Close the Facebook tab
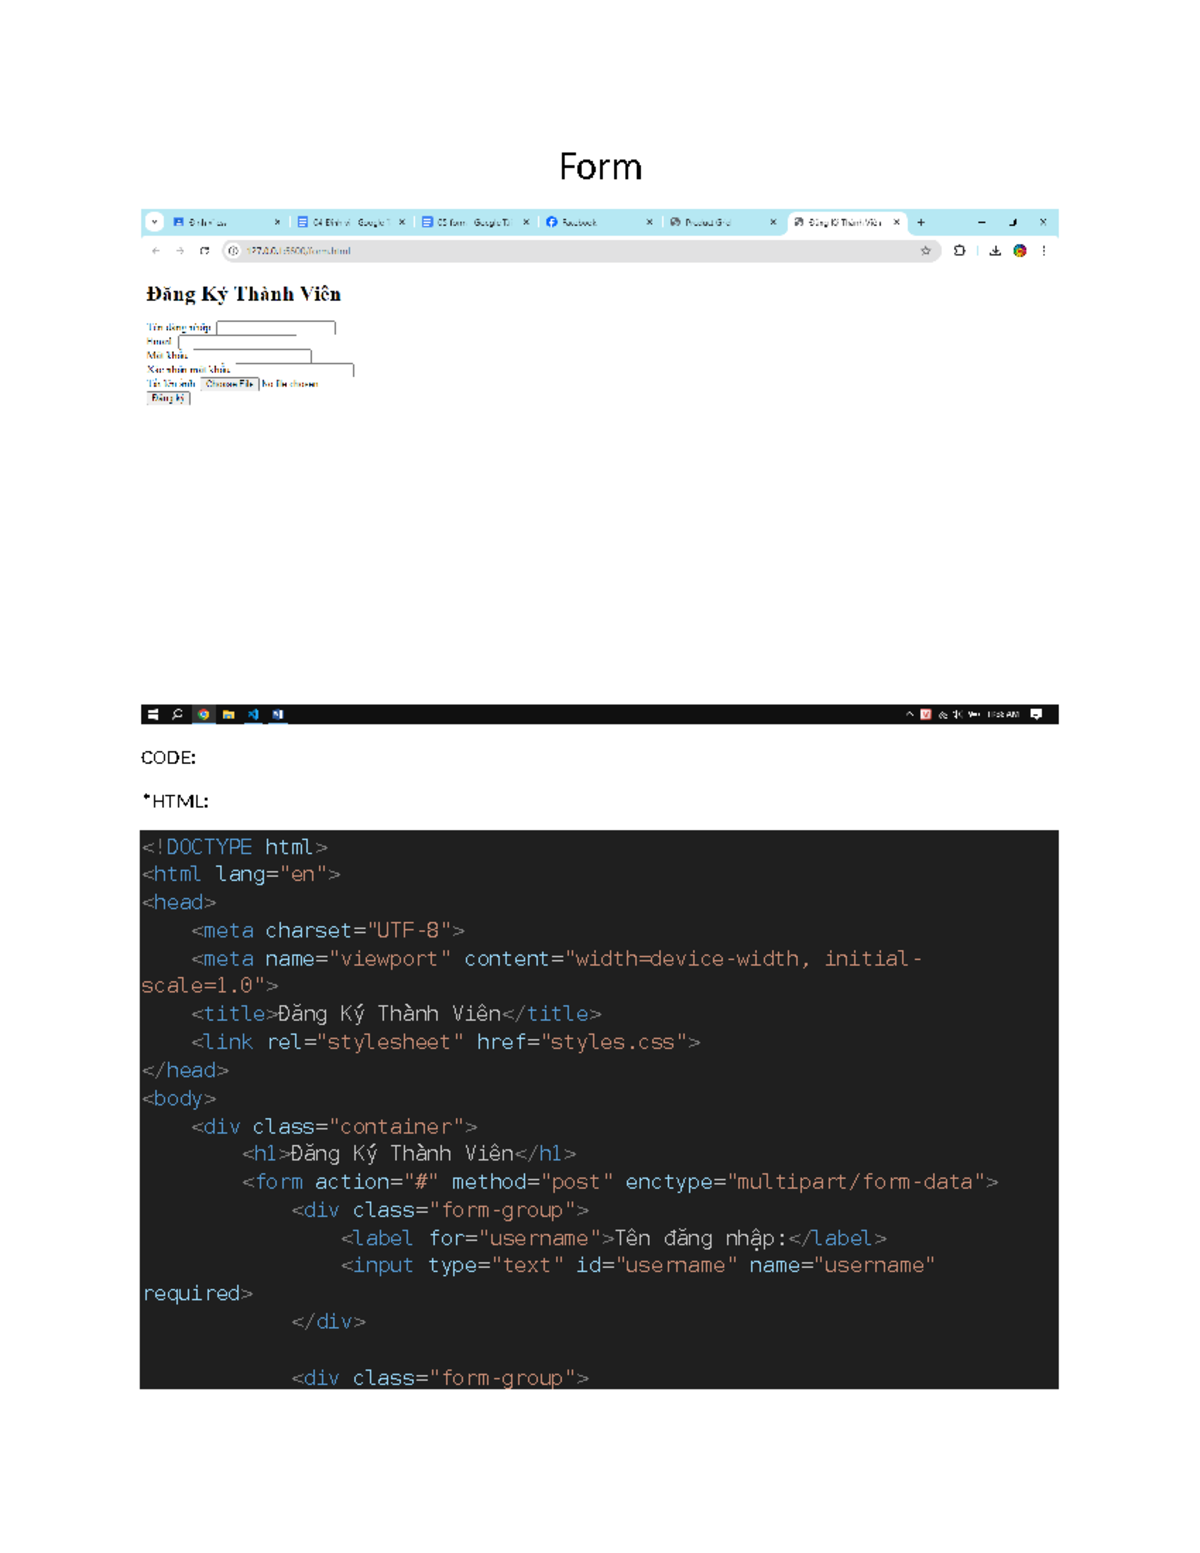Screen dimensions: 1200x1553 pyautogui.click(x=649, y=222)
